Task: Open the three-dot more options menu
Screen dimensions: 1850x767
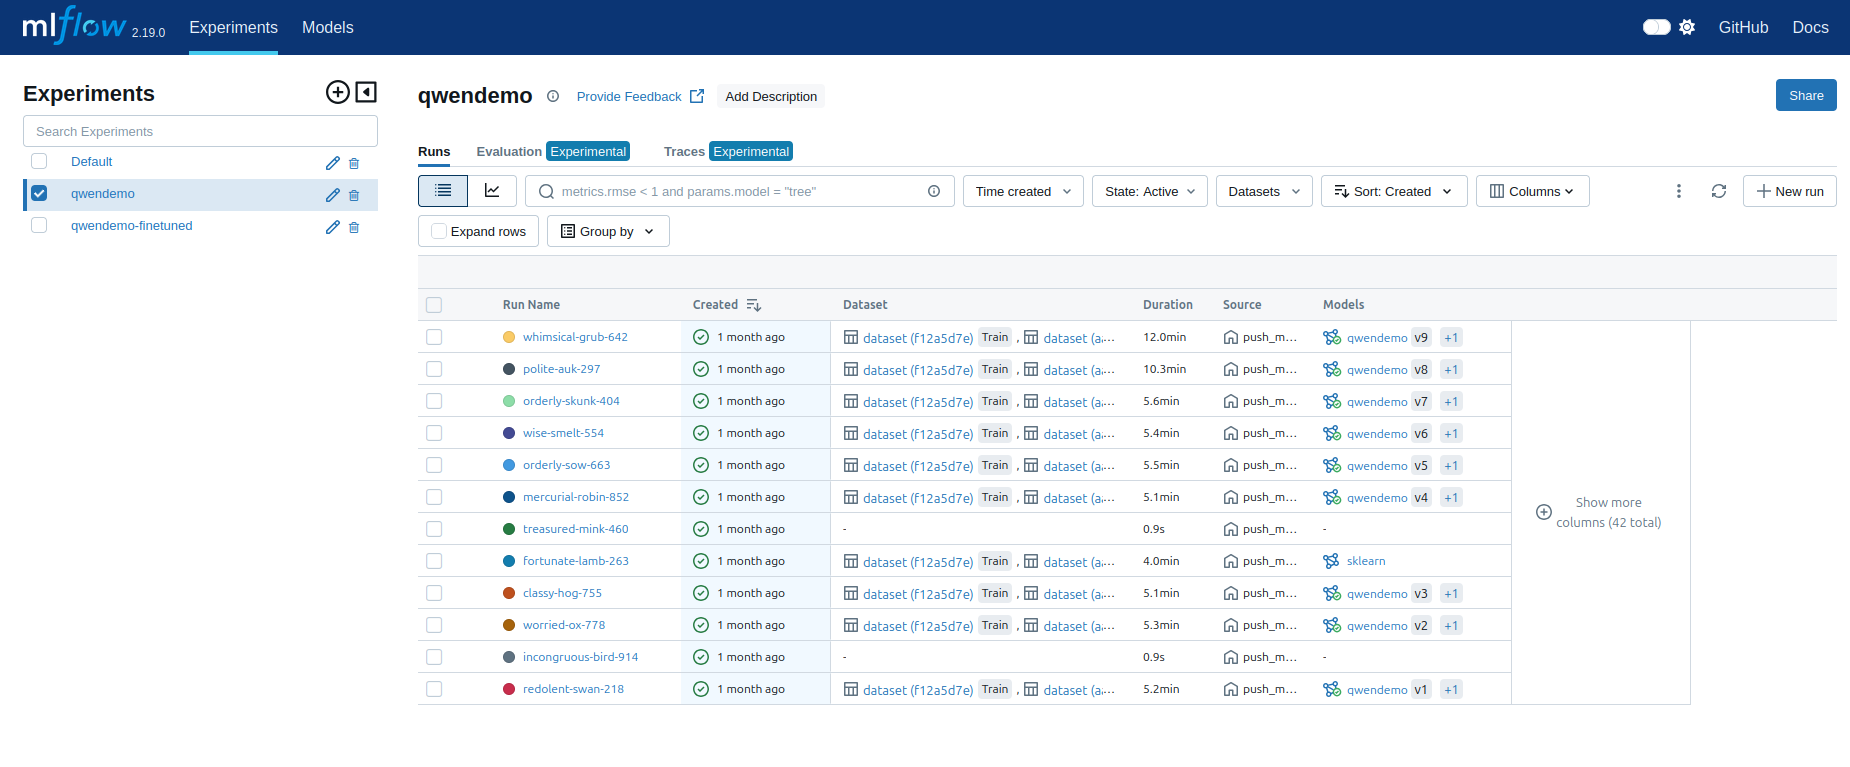Action: click(1678, 191)
